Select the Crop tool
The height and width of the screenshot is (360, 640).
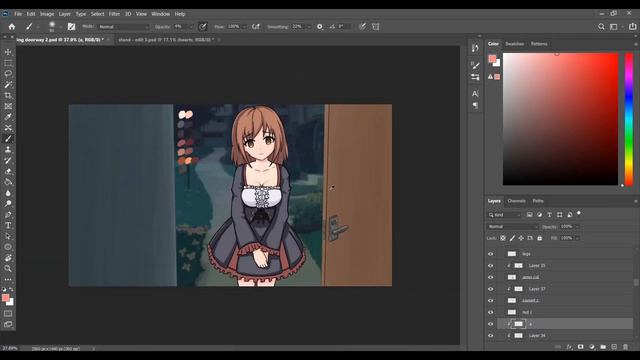coord(8,95)
